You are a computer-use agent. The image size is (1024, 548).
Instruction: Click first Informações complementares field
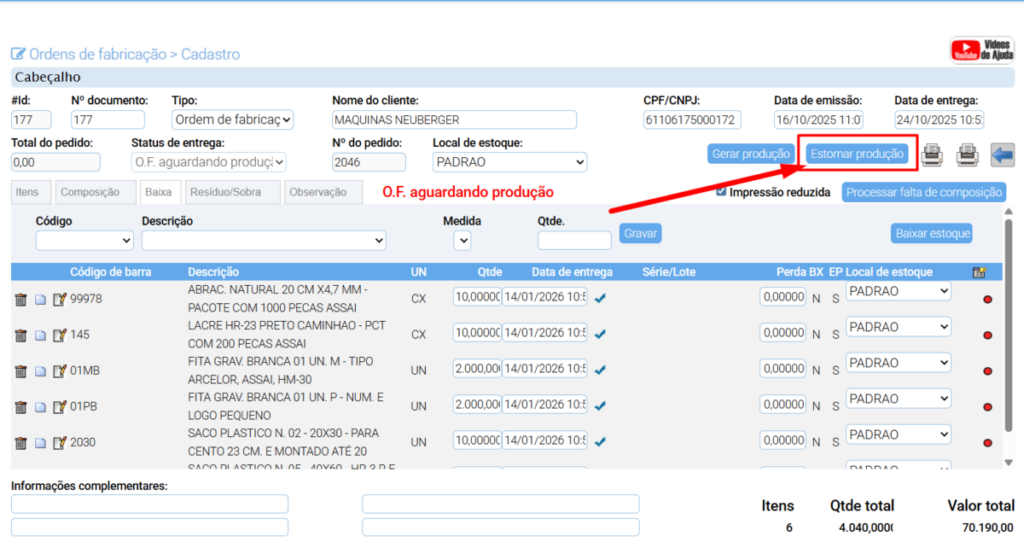150,504
